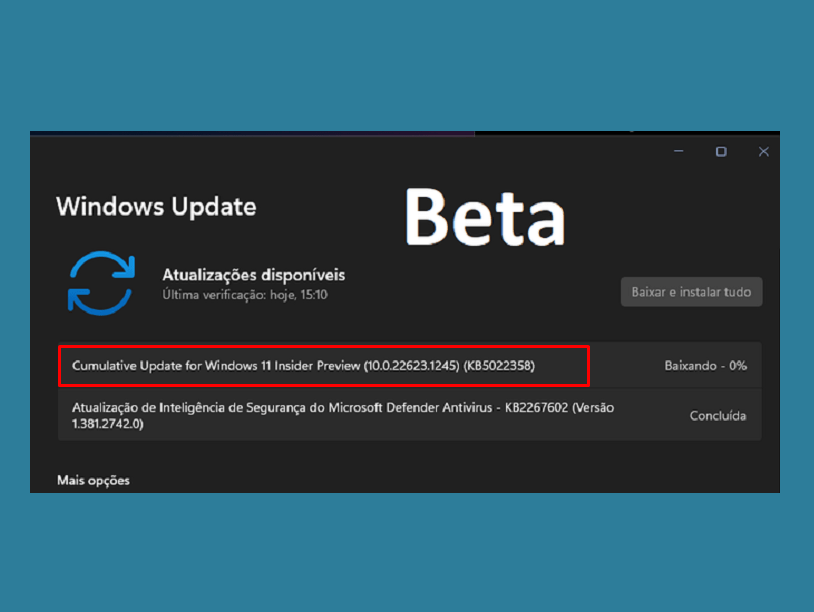Click the Atualizações disponíveis heading

pos(253,275)
